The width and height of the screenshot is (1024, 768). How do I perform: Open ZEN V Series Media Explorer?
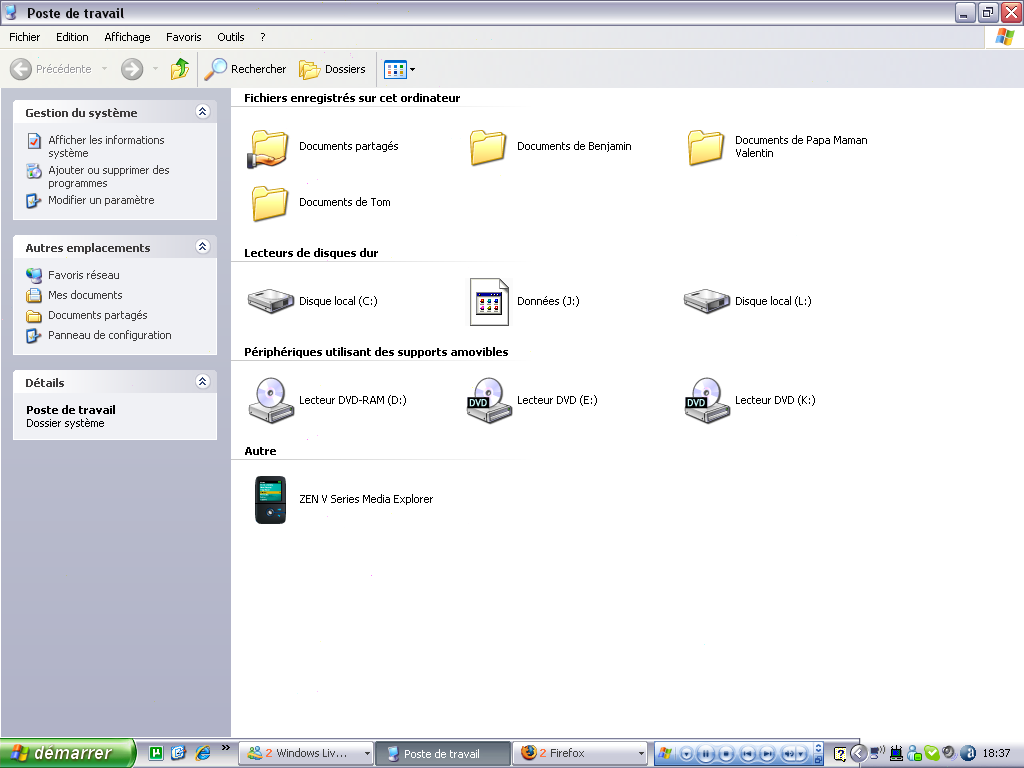[x=270, y=499]
